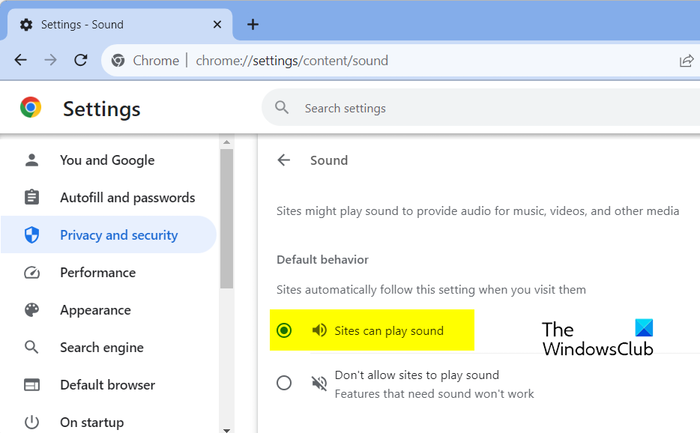Image resolution: width=700 pixels, height=433 pixels.
Task: Open the Performance settings page
Action: pos(97,273)
